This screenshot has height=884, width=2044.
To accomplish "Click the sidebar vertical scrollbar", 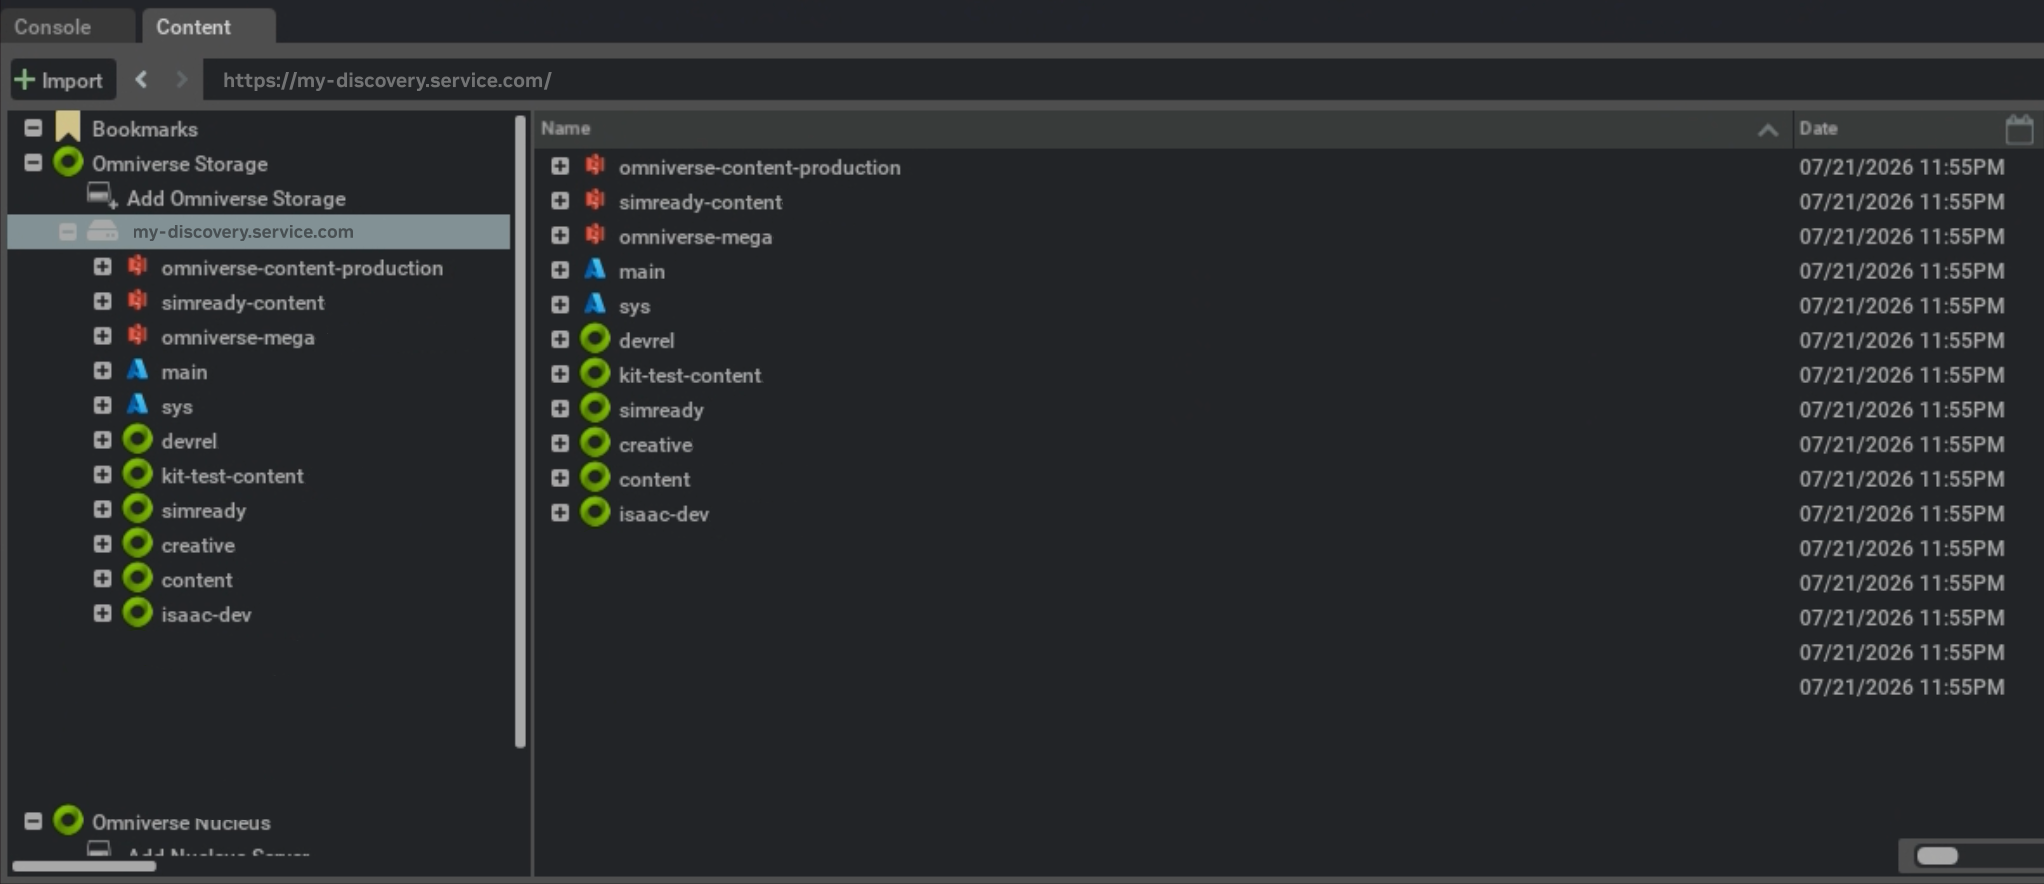I will pos(520,432).
